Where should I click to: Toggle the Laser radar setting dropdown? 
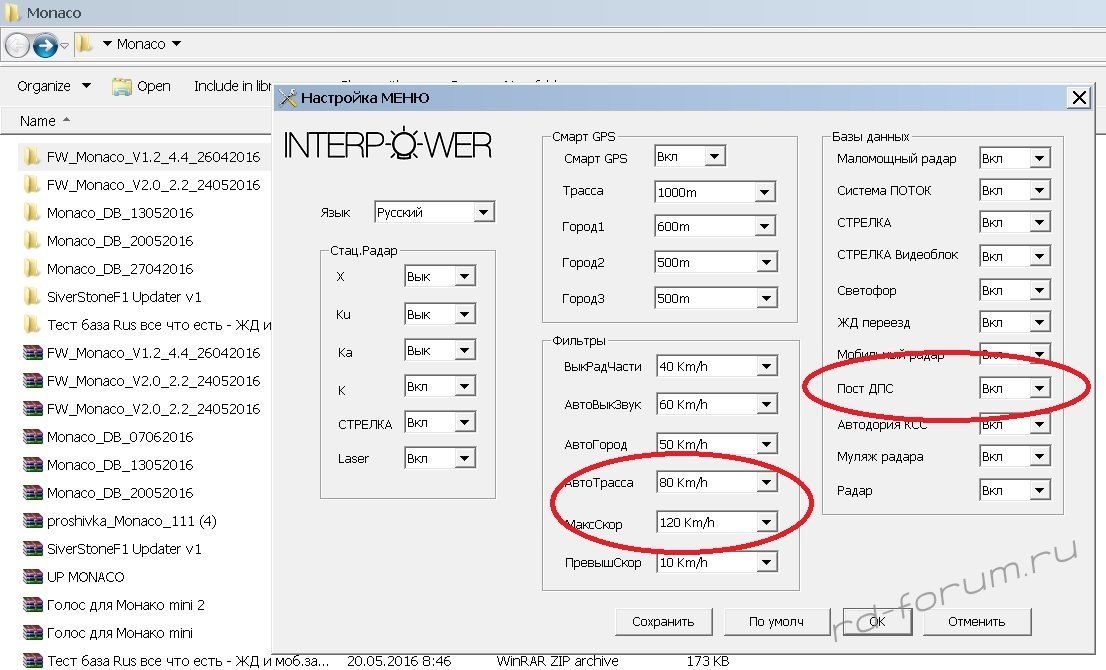(464, 459)
